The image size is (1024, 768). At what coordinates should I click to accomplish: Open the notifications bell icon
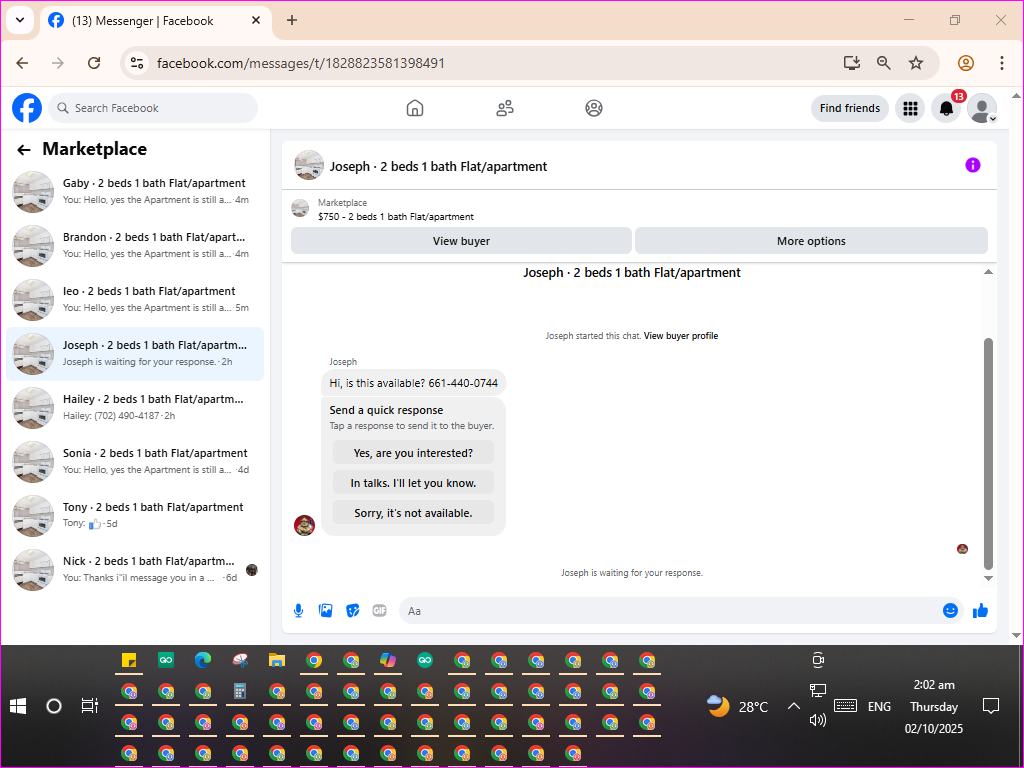pos(946,108)
